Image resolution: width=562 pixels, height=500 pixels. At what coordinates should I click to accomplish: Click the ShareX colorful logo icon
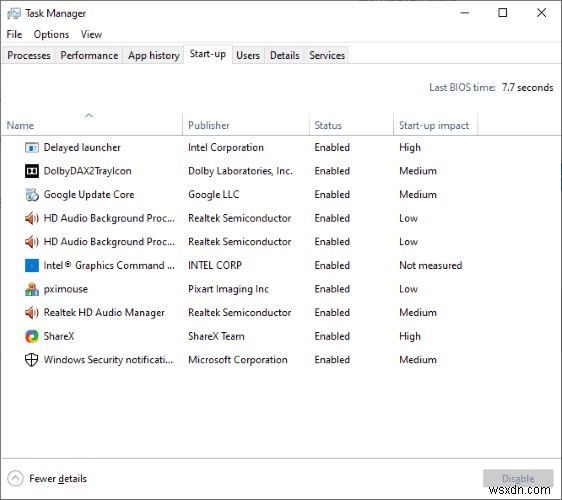(x=32, y=336)
